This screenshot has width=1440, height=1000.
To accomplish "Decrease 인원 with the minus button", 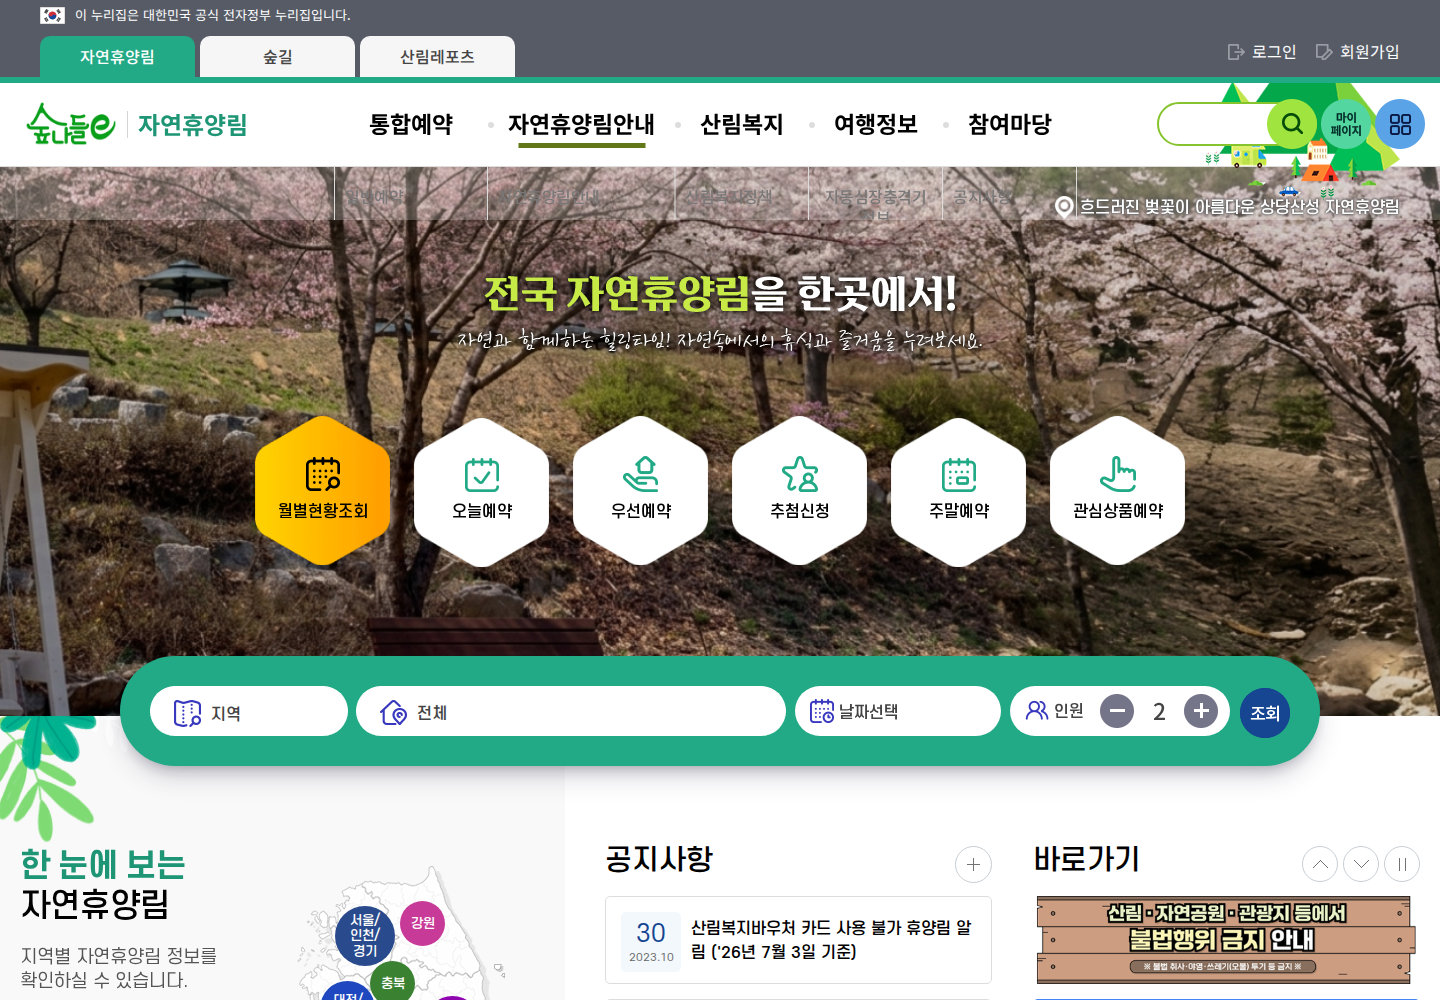I will click(x=1117, y=711).
